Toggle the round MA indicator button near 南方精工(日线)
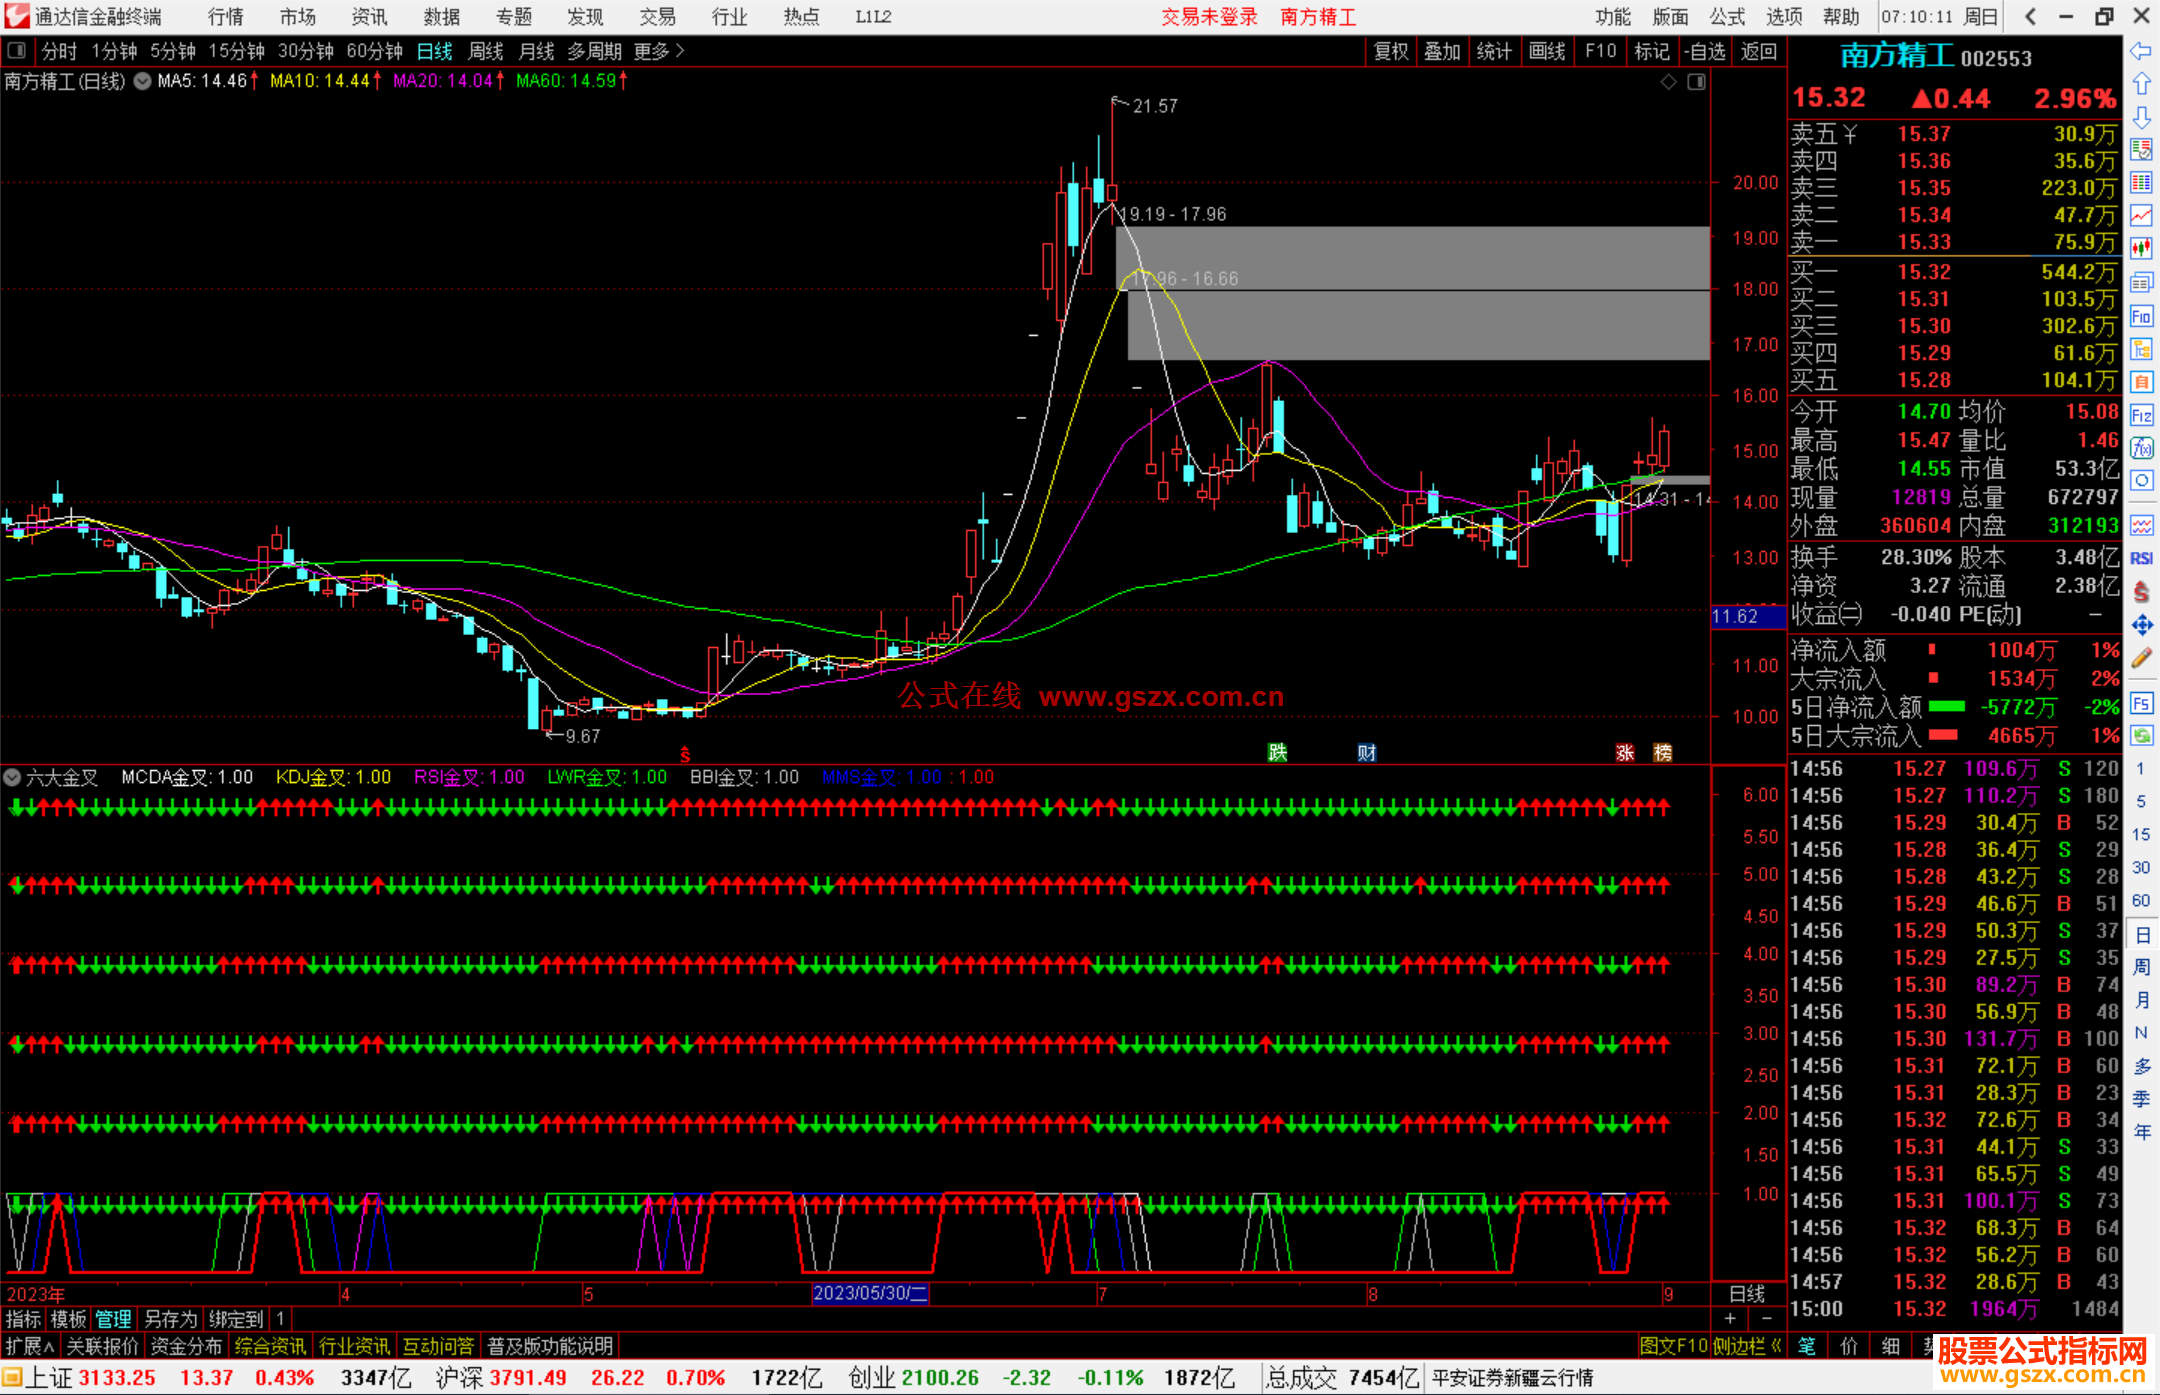 (142, 81)
